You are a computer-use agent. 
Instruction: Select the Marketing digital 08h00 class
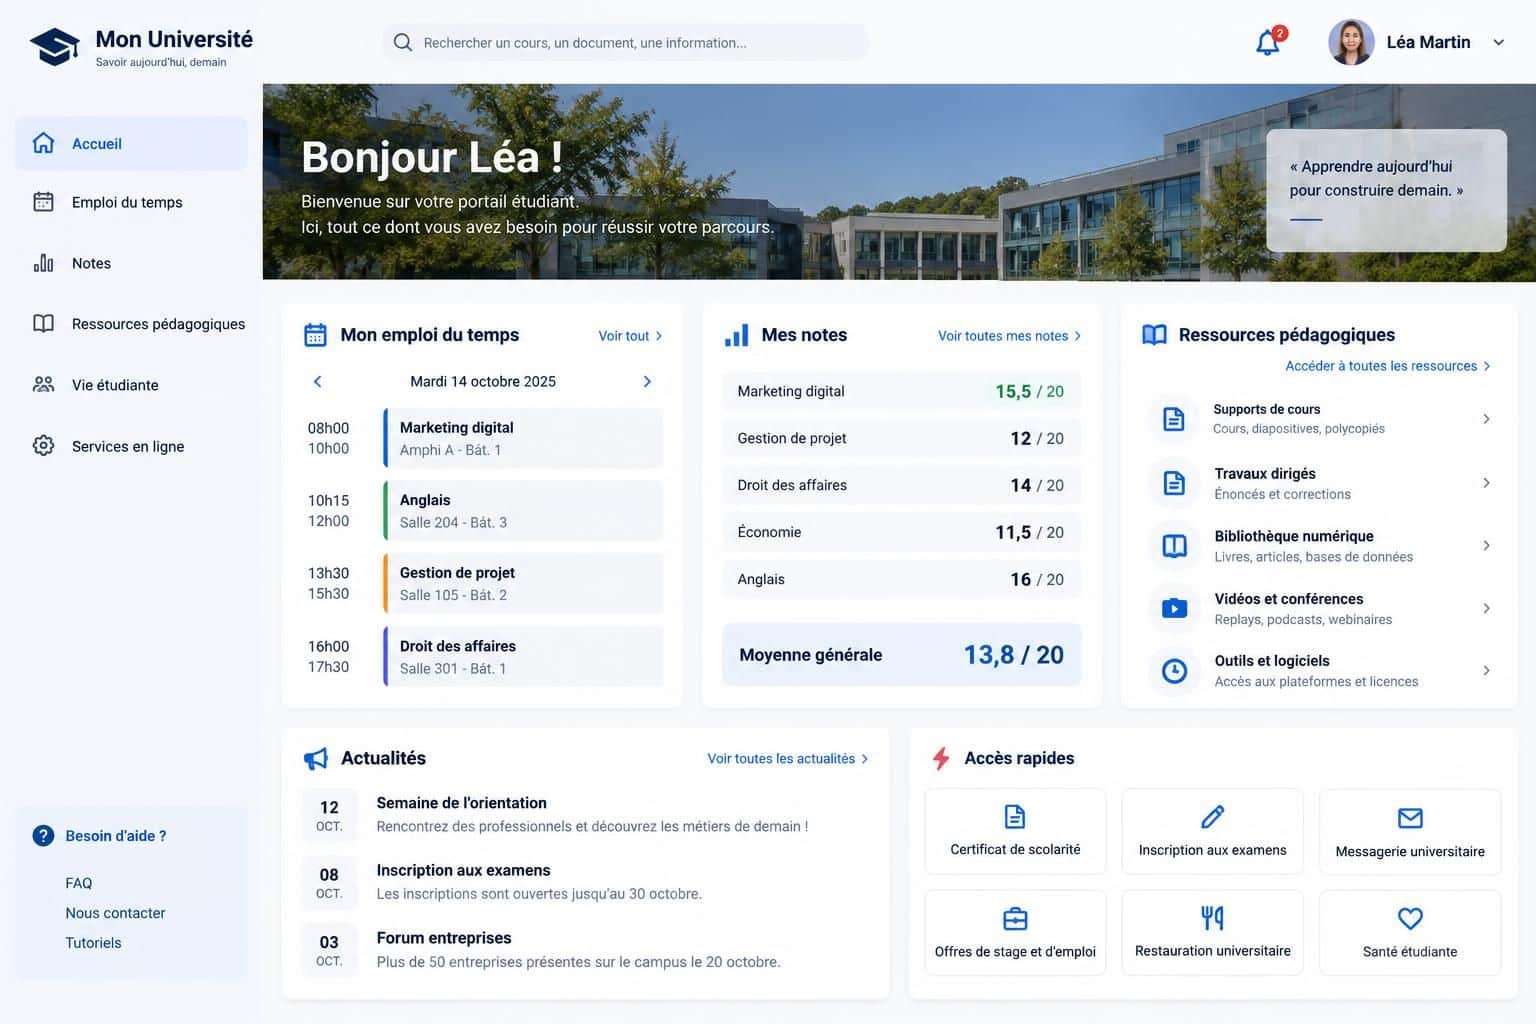coord(523,438)
